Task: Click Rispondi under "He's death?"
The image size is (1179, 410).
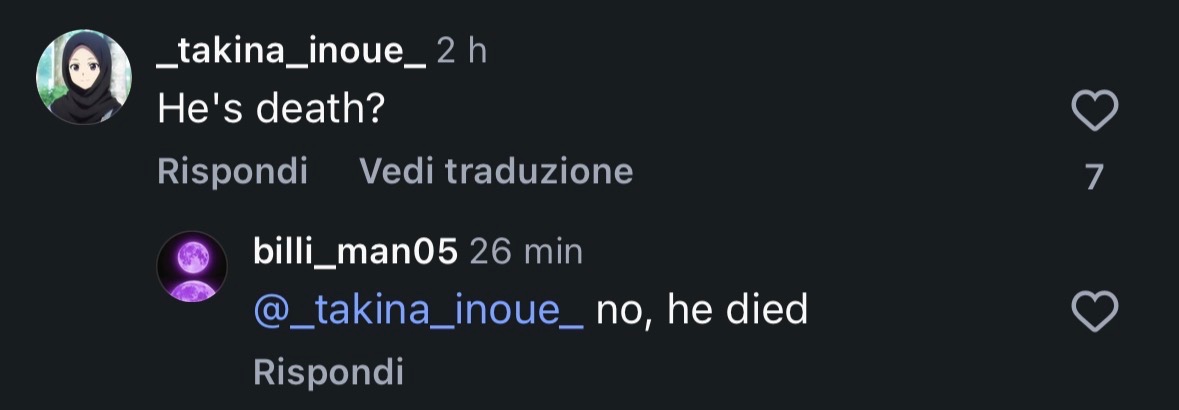Action: click(232, 172)
